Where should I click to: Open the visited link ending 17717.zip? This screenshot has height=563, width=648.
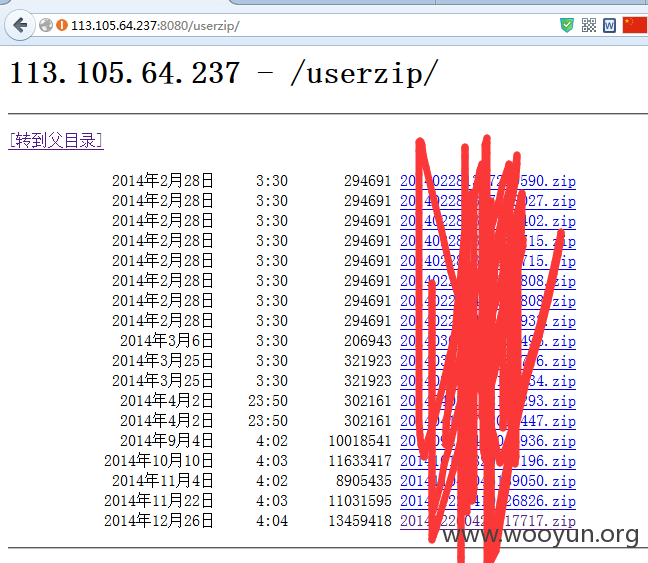[488, 521]
